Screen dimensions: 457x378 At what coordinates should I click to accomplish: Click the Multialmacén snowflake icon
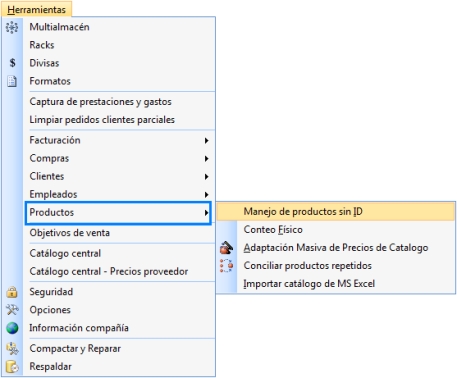coord(12,27)
